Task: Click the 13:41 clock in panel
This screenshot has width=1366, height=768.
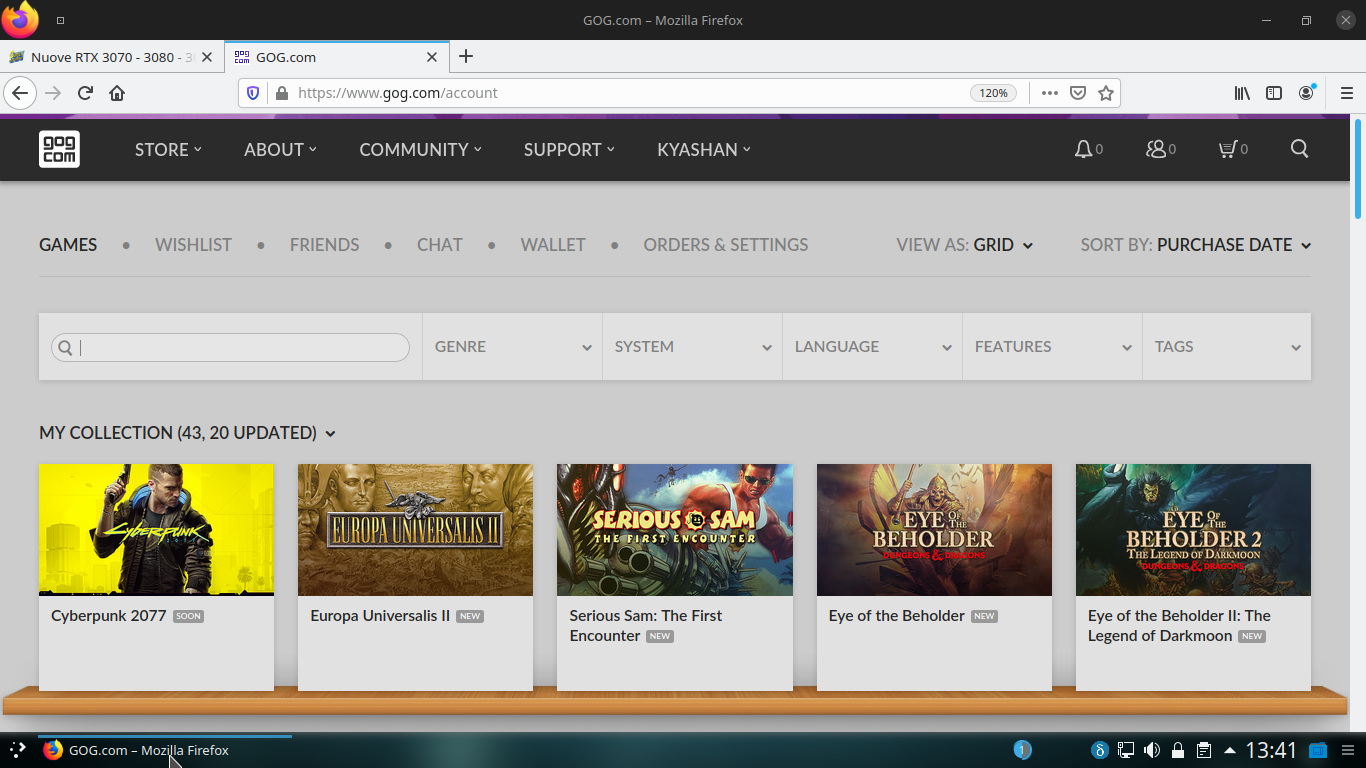Action: coord(1271,750)
